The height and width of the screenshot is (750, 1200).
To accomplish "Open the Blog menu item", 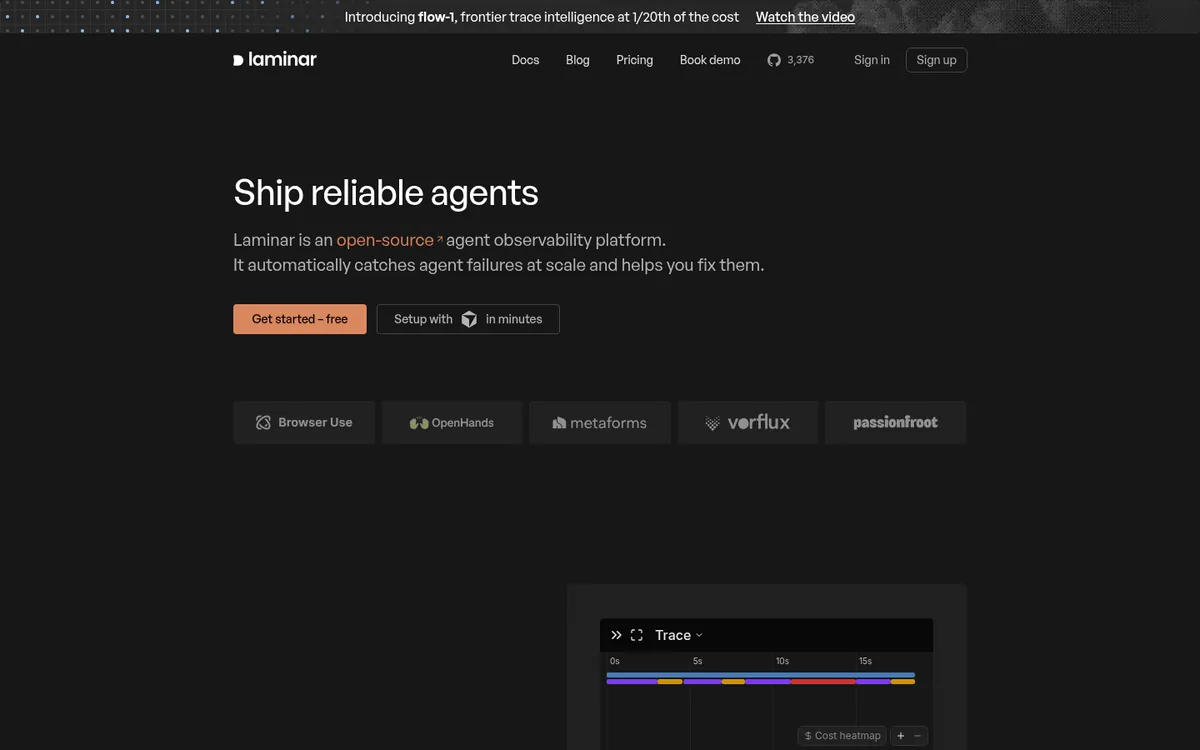I will (578, 60).
